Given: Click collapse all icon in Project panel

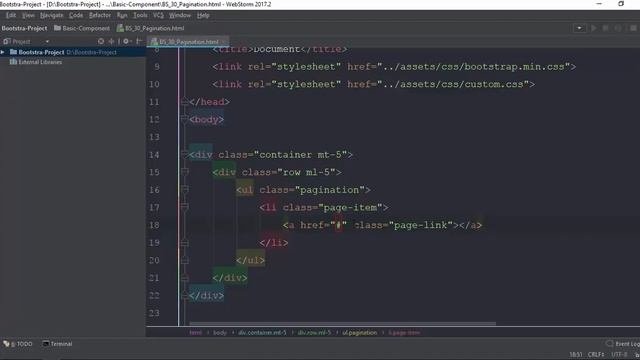Looking at the screenshot, I should (111, 41).
